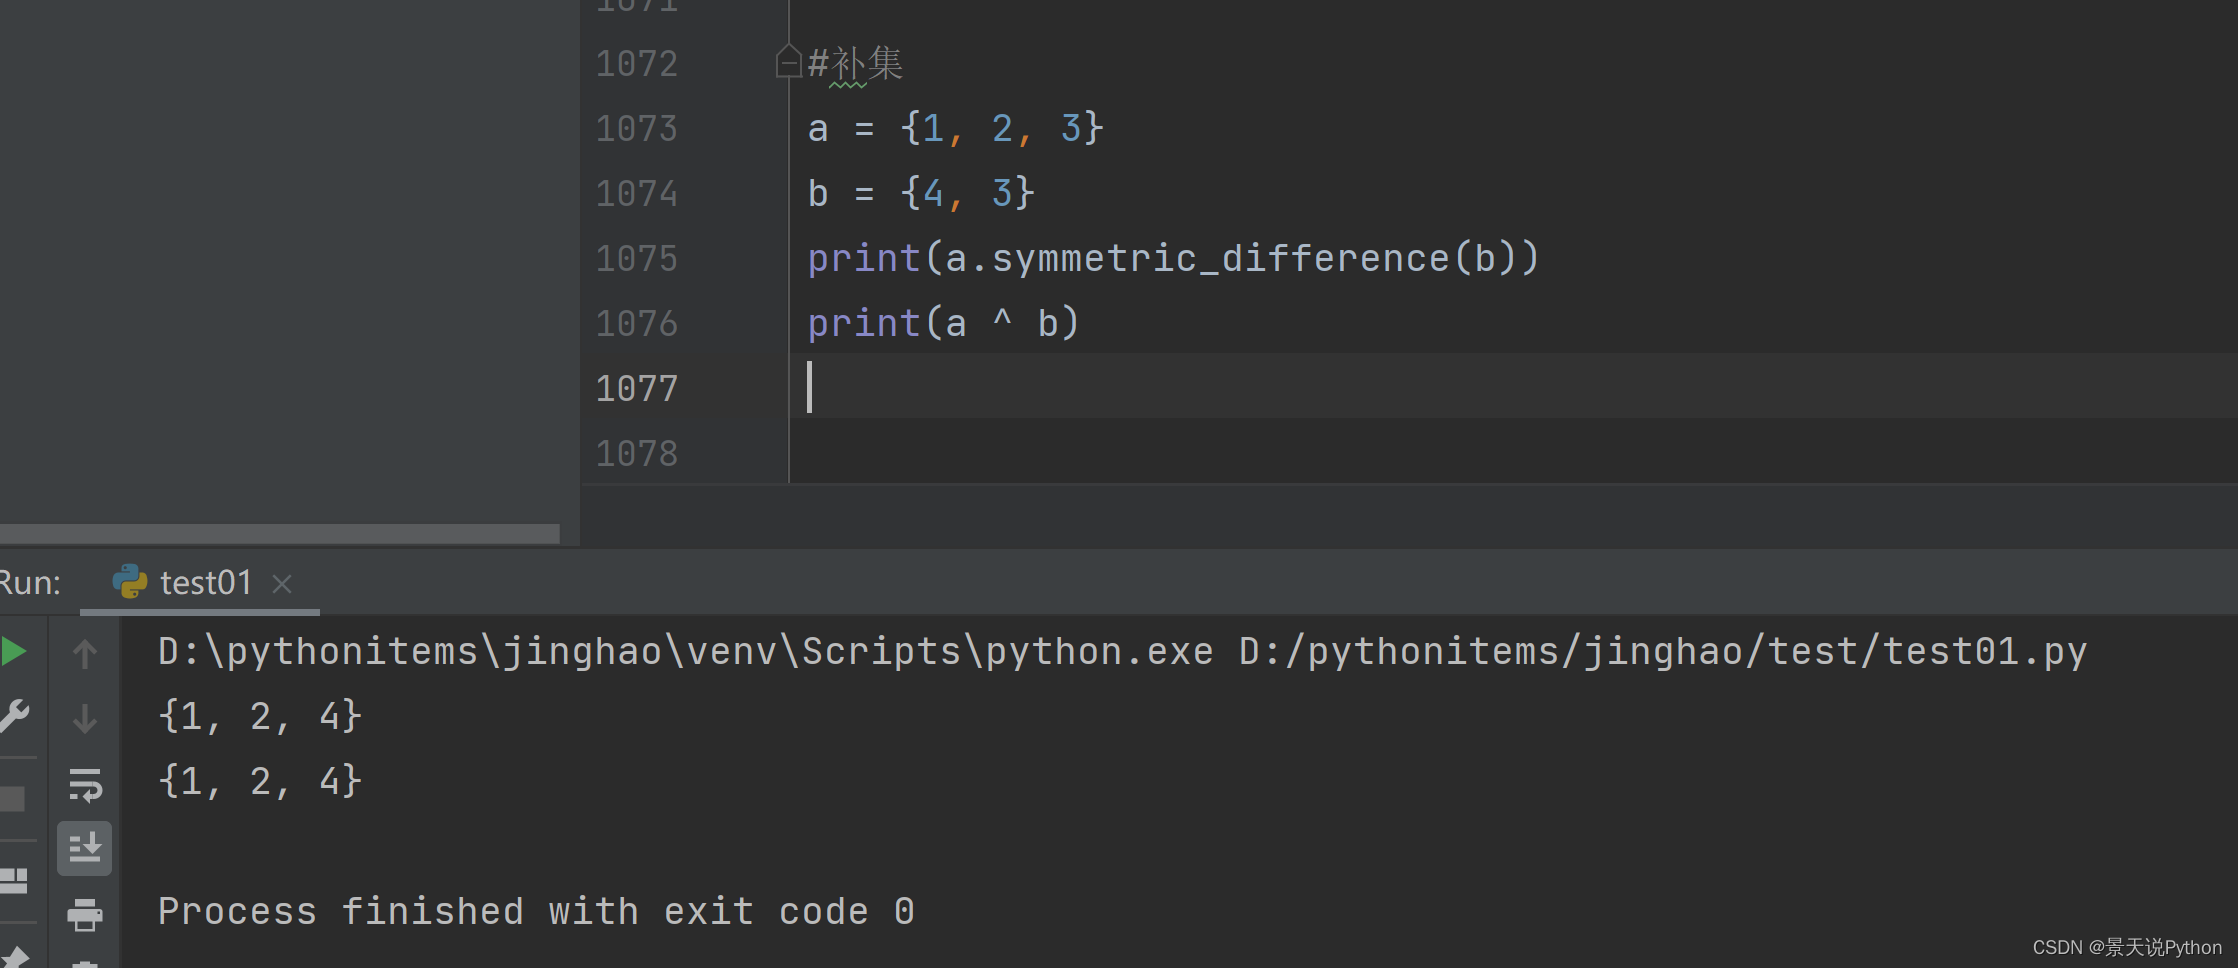Rerun test01 with the green play icon
The width and height of the screenshot is (2238, 968).
click(13, 652)
